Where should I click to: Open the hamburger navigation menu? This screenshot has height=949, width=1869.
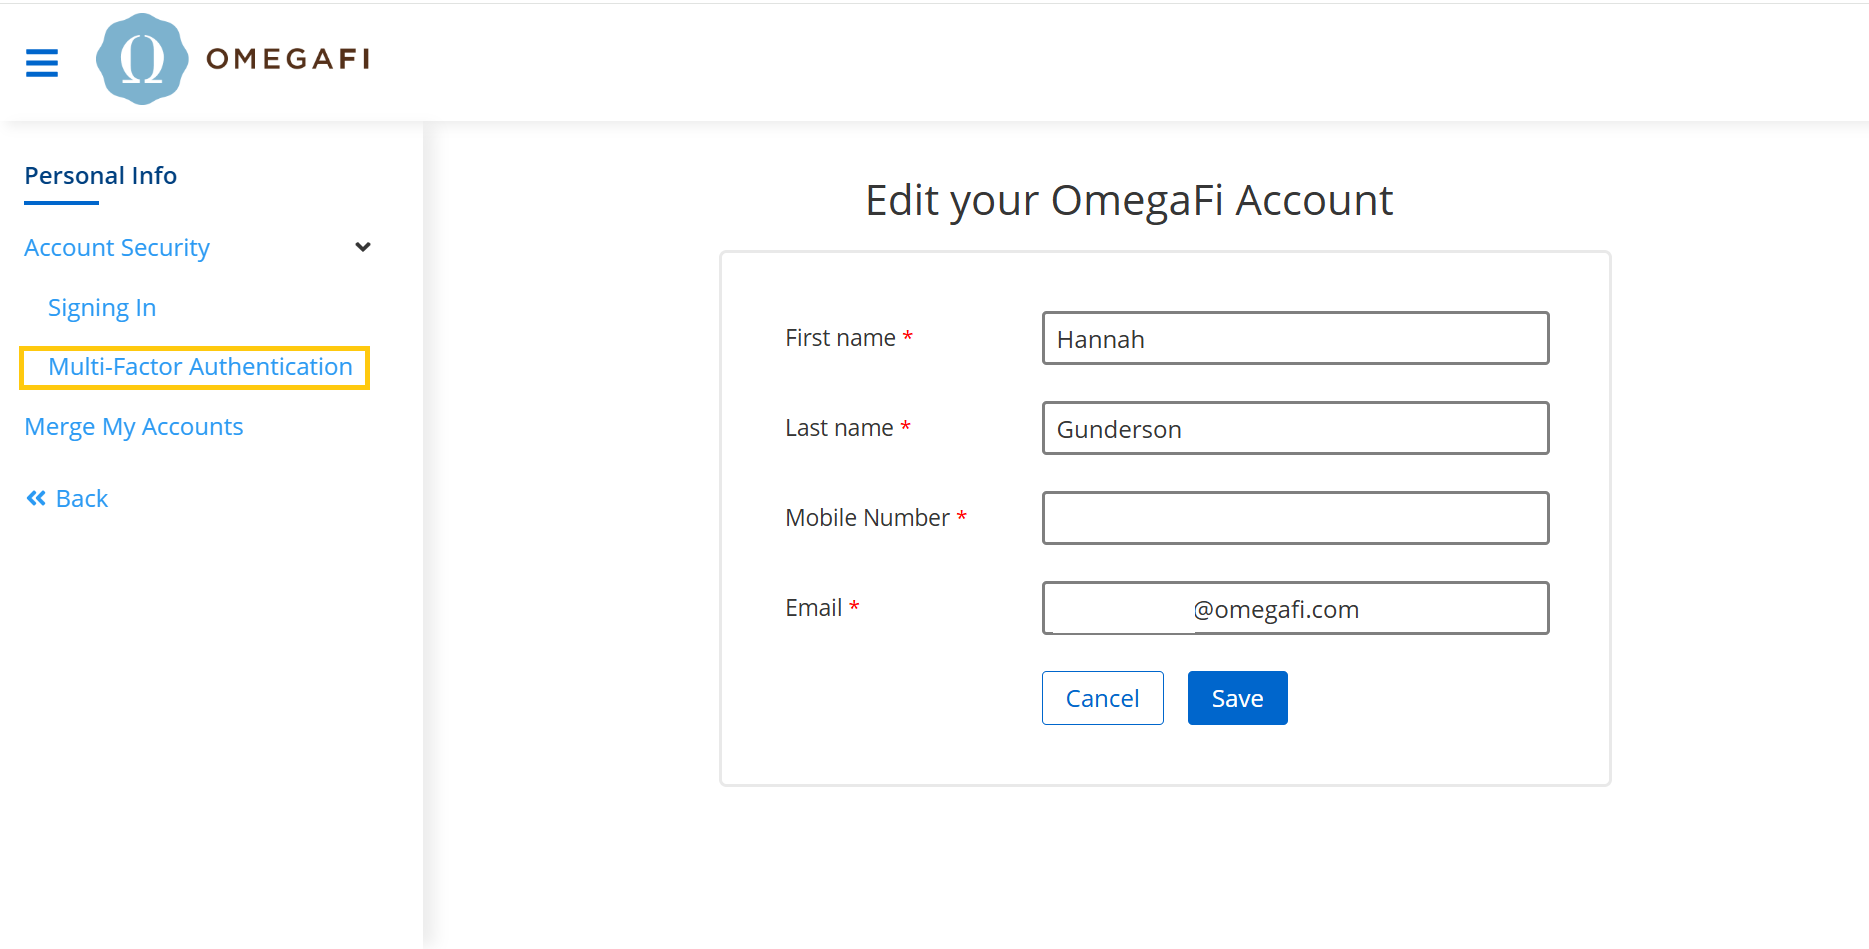[42, 62]
